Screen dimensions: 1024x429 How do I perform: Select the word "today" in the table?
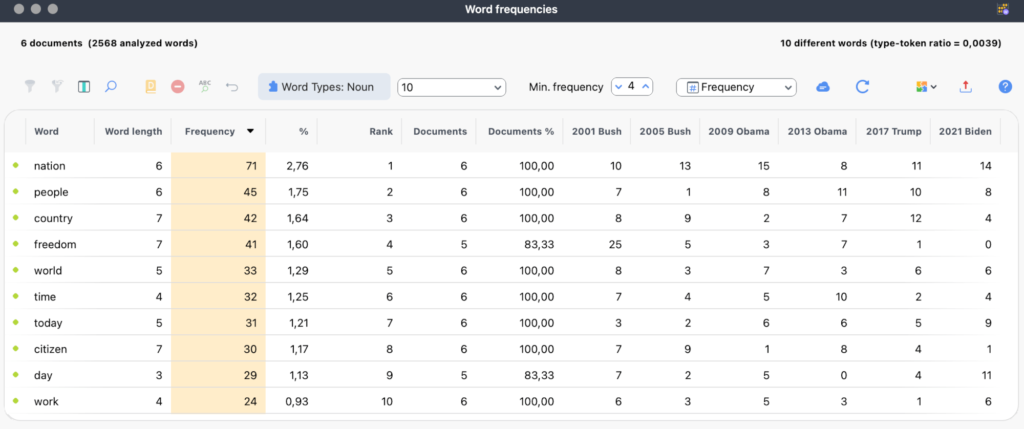(48, 323)
